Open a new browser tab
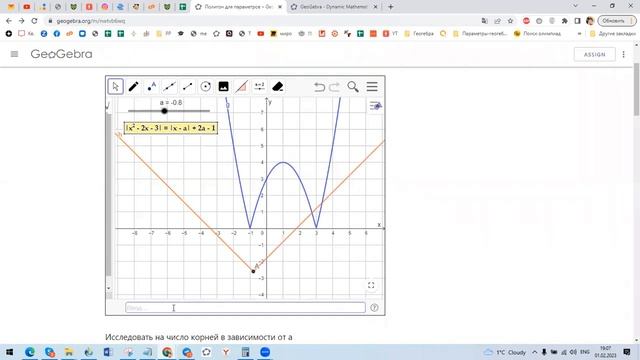640x360 pixels. pos(391,7)
